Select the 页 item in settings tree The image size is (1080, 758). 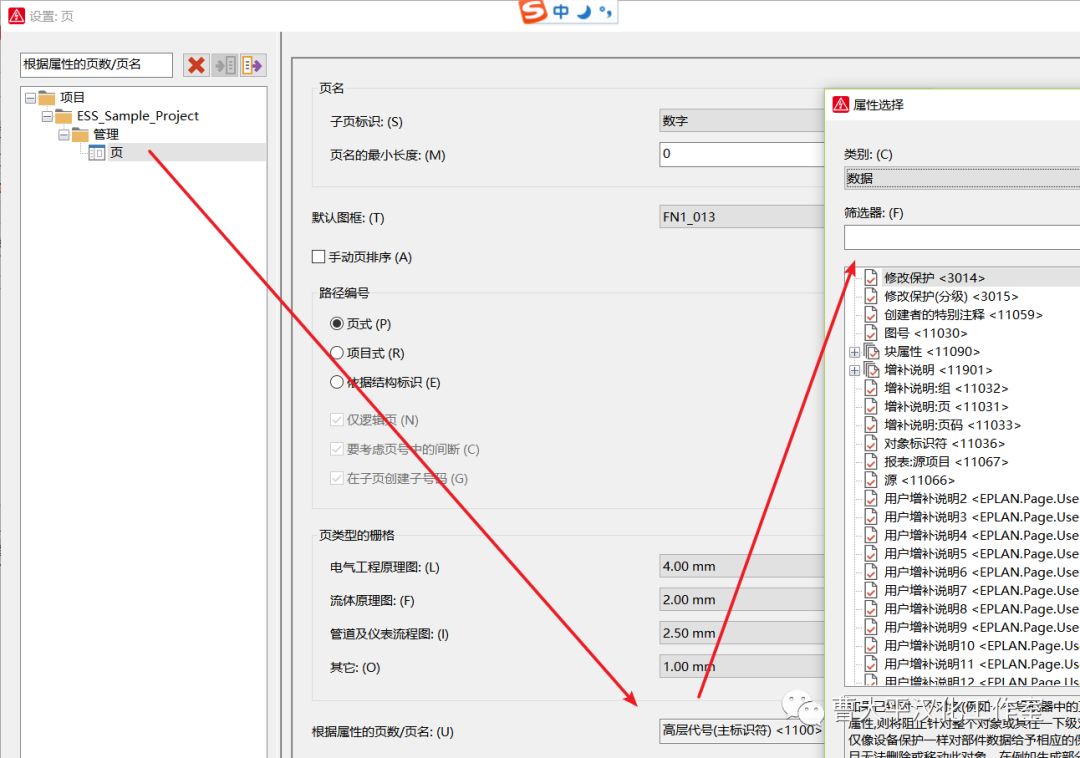click(x=116, y=153)
